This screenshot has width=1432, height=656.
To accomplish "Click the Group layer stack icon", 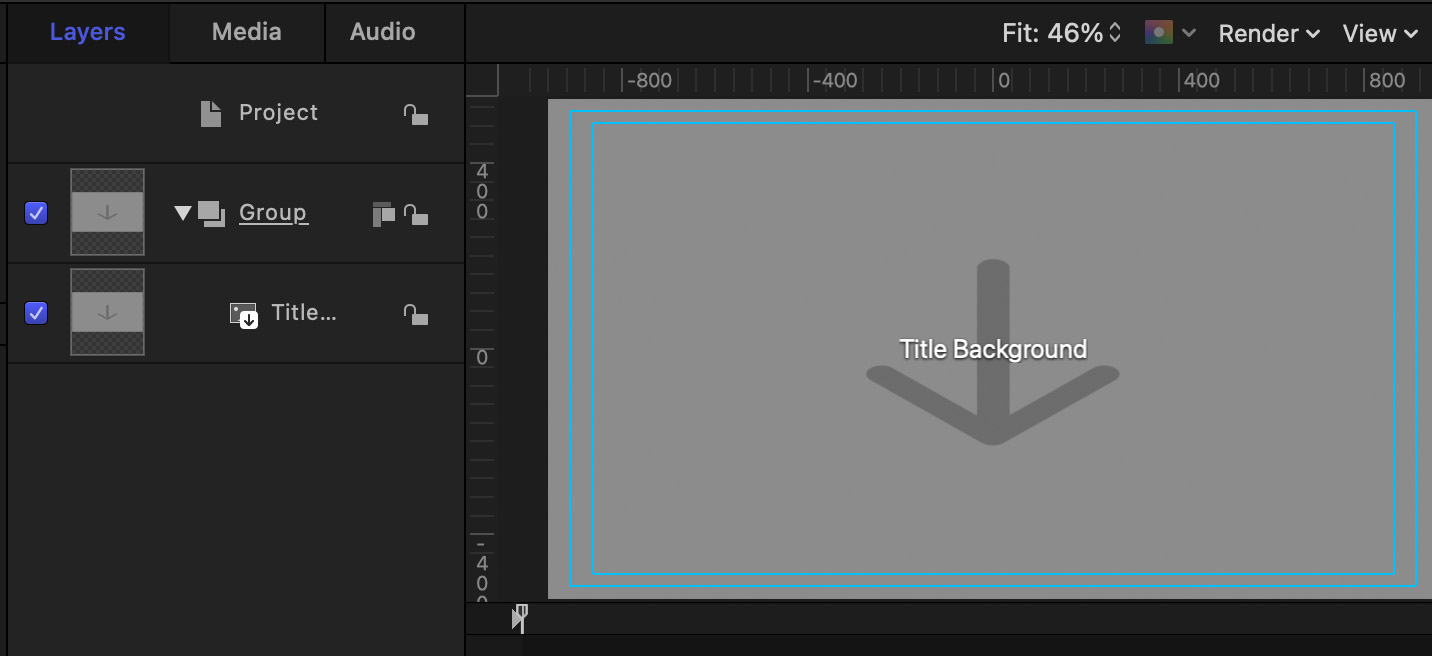I will point(211,213).
